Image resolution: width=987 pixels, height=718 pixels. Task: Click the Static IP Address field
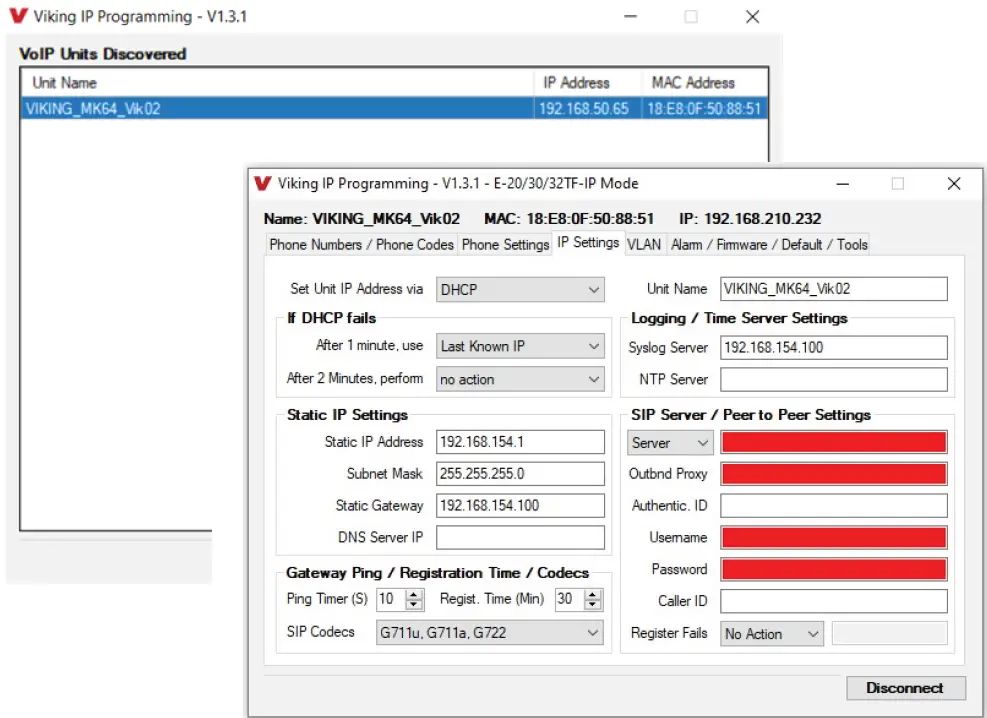click(520, 442)
